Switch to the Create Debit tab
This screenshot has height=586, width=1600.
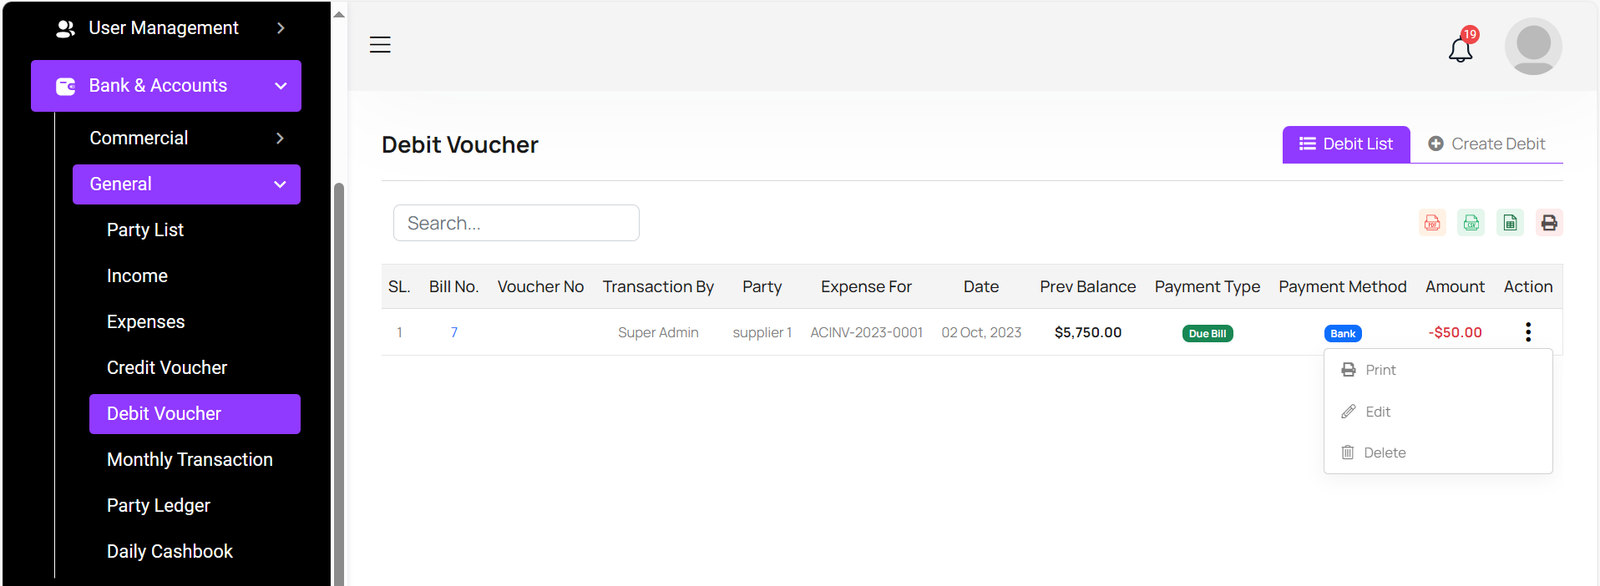click(1486, 144)
